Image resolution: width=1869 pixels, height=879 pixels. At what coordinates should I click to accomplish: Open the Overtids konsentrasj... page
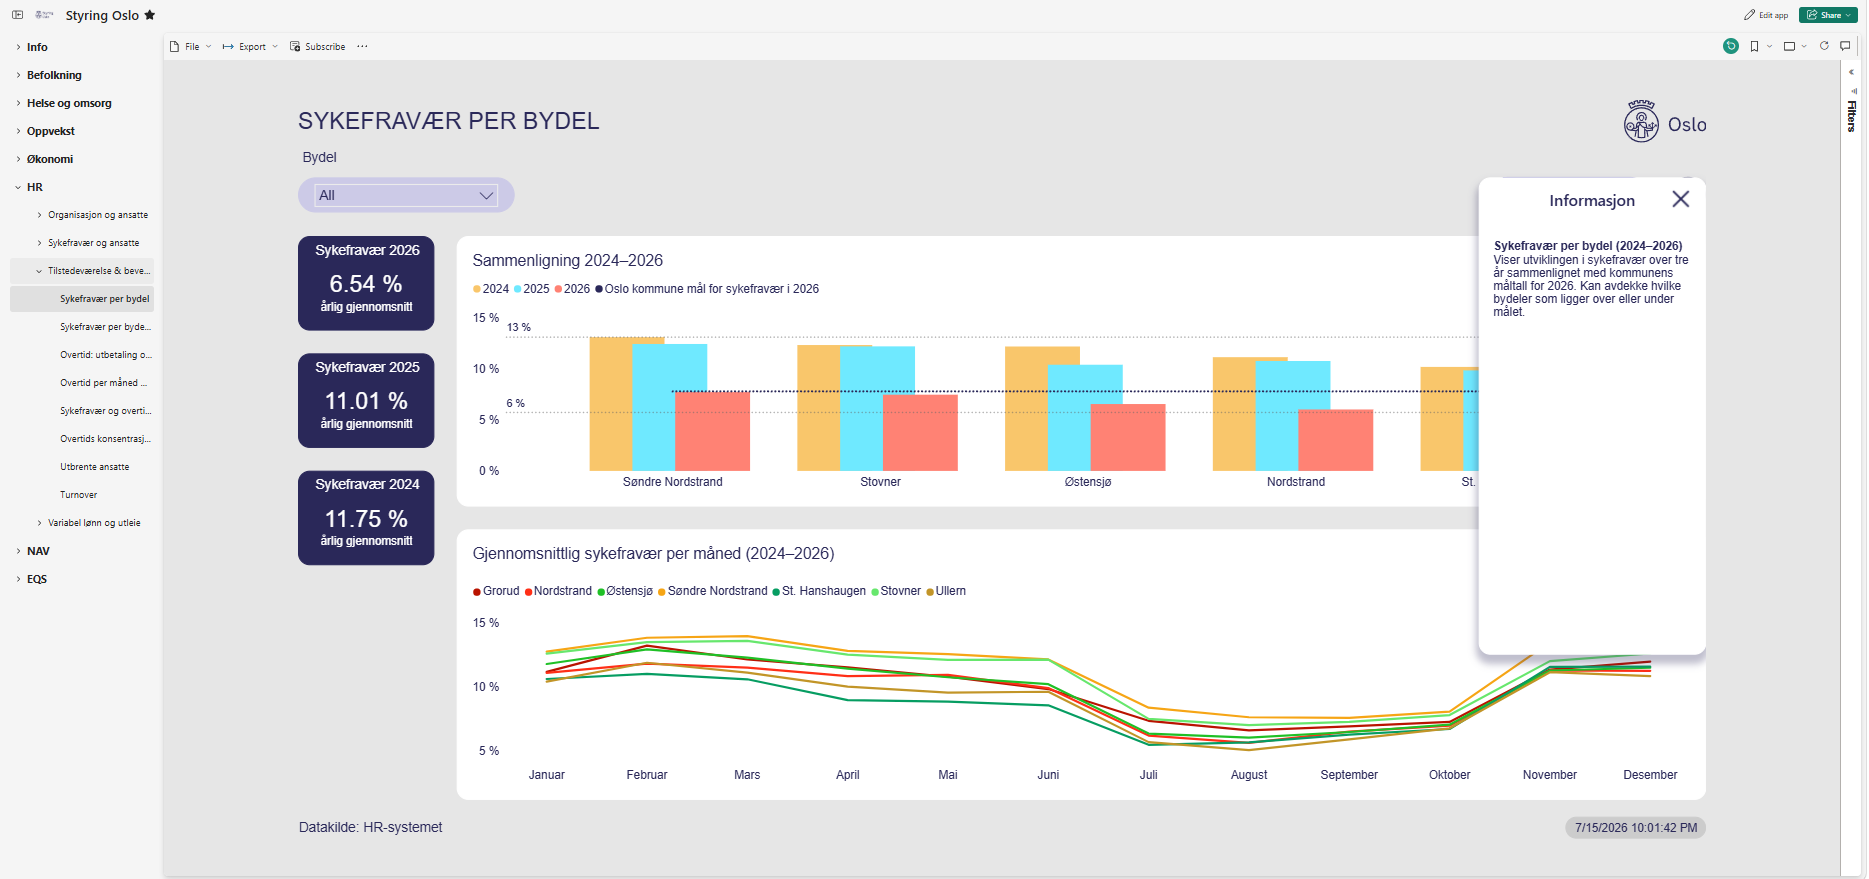point(105,439)
